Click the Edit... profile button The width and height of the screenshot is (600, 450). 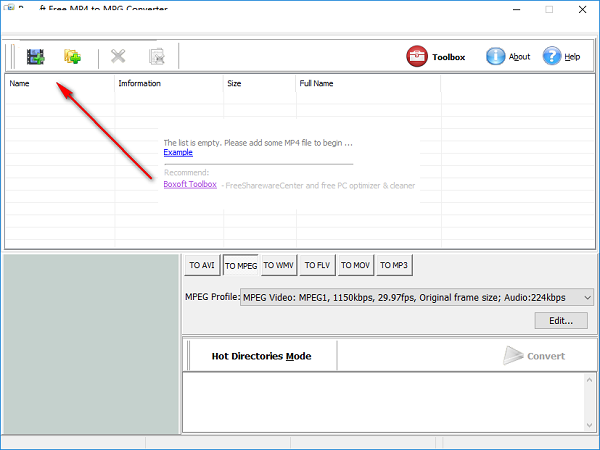[561, 321]
